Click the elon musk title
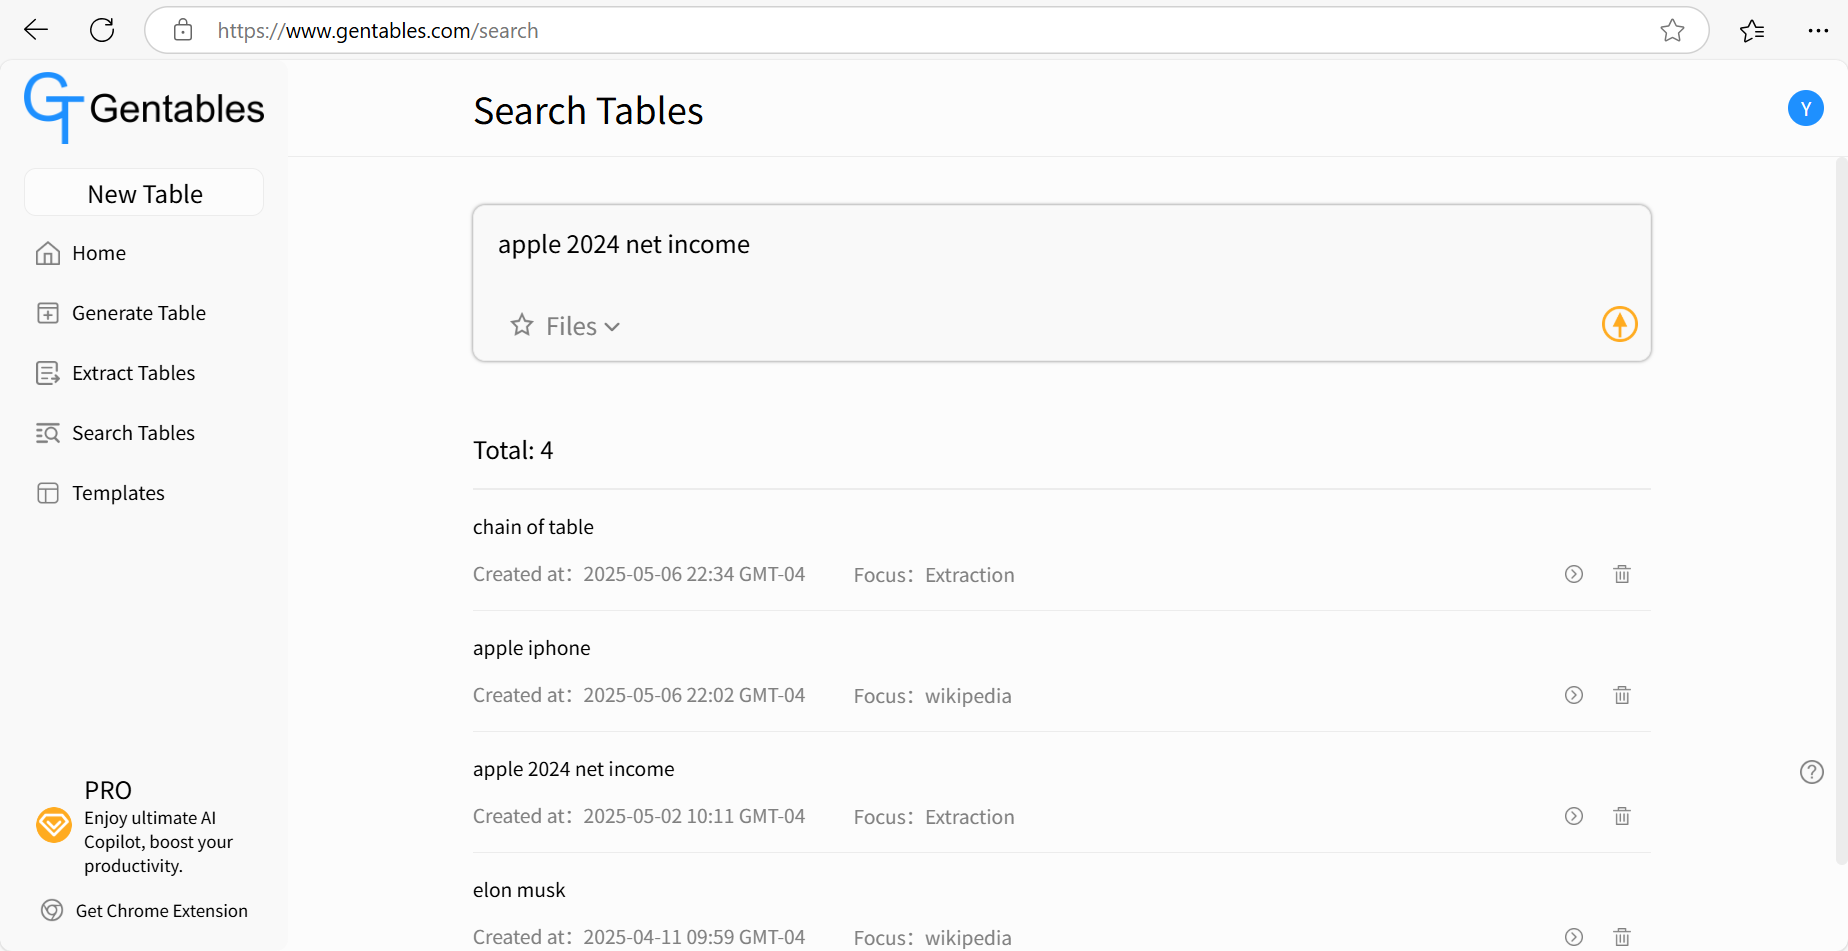This screenshot has width=1848, height=951. click(x=519, y=890)
